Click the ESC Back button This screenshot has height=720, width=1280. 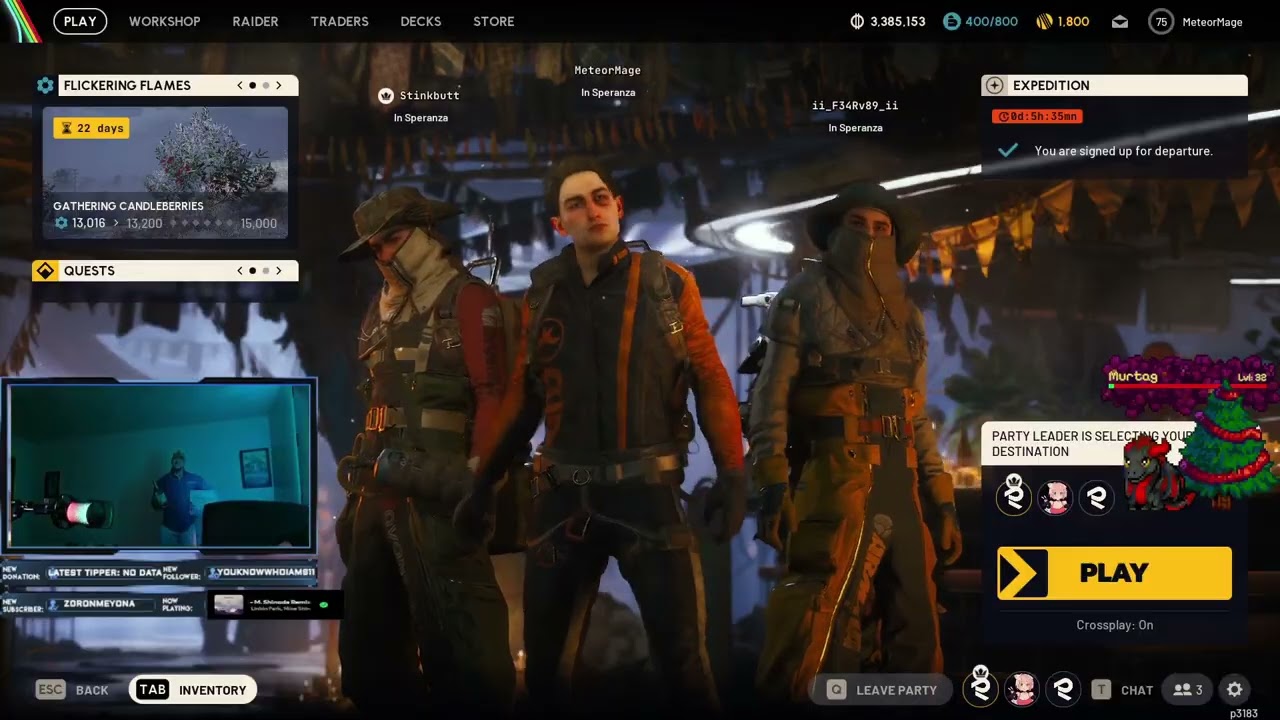click(72, 690)
